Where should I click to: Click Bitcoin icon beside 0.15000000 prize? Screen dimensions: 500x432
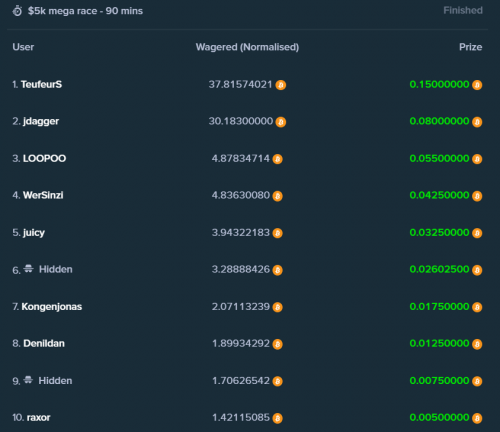(477, 85)
